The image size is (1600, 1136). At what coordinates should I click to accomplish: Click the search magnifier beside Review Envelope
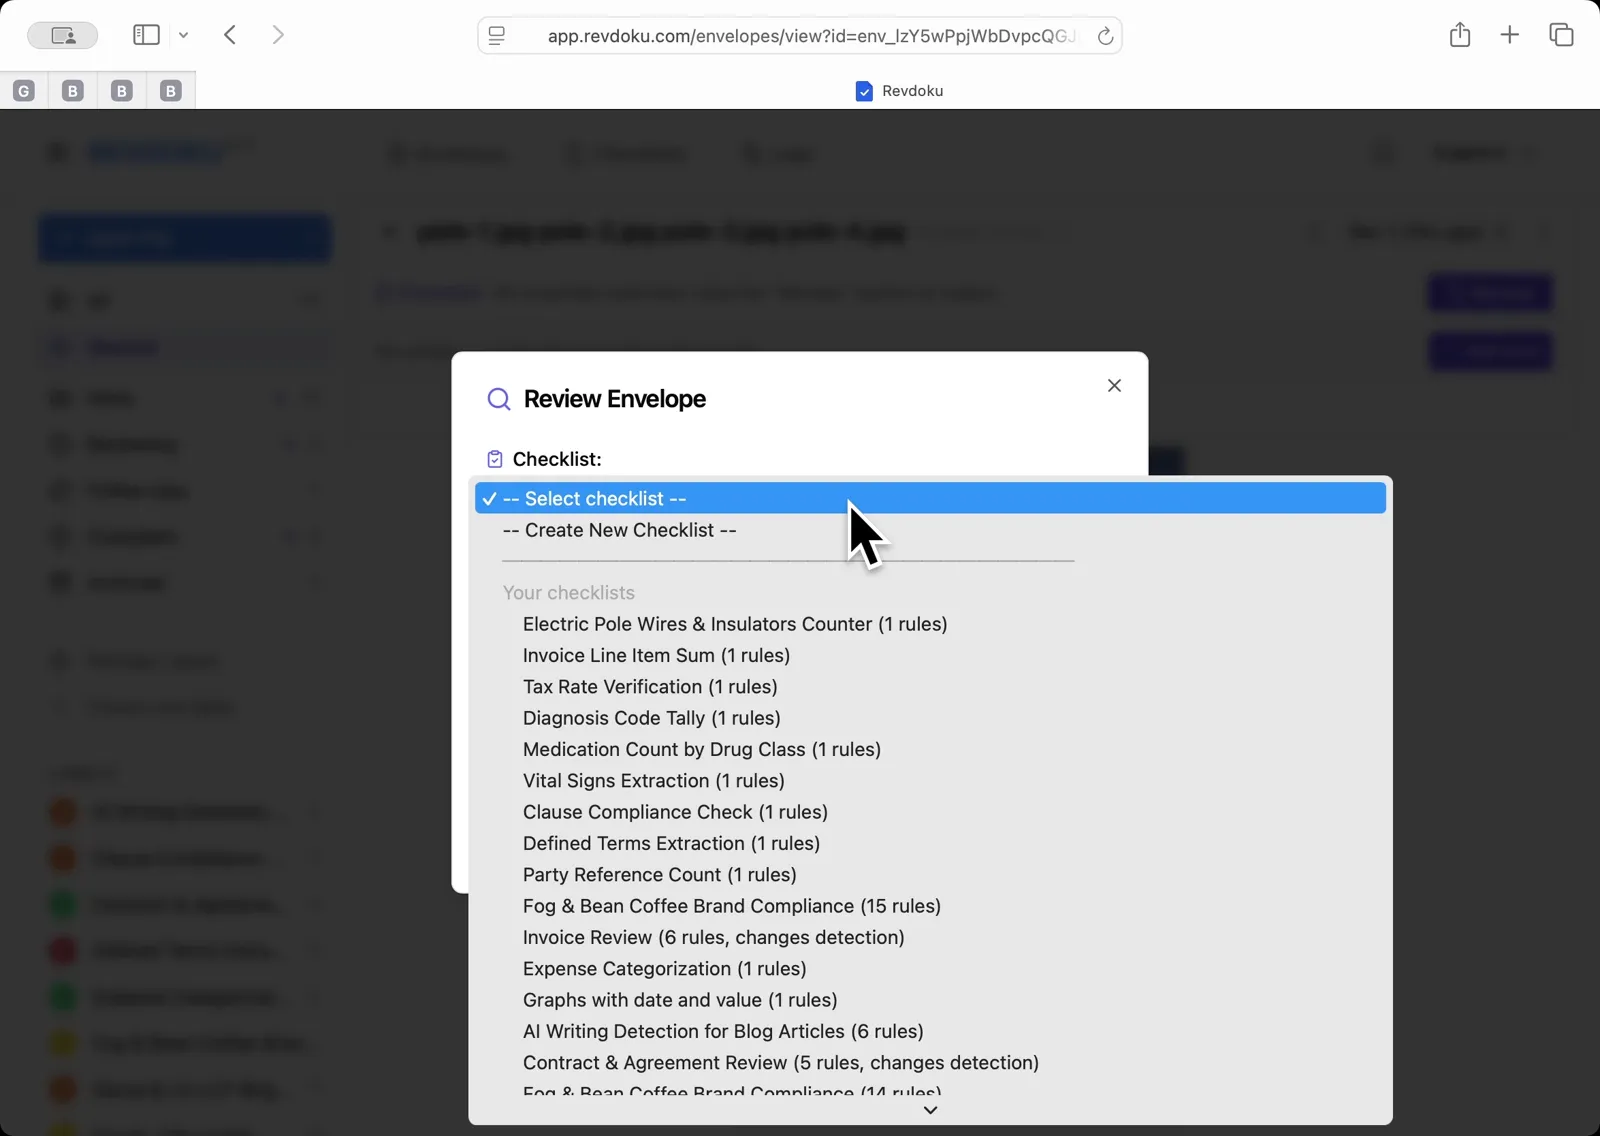click(x=499, y=399)
